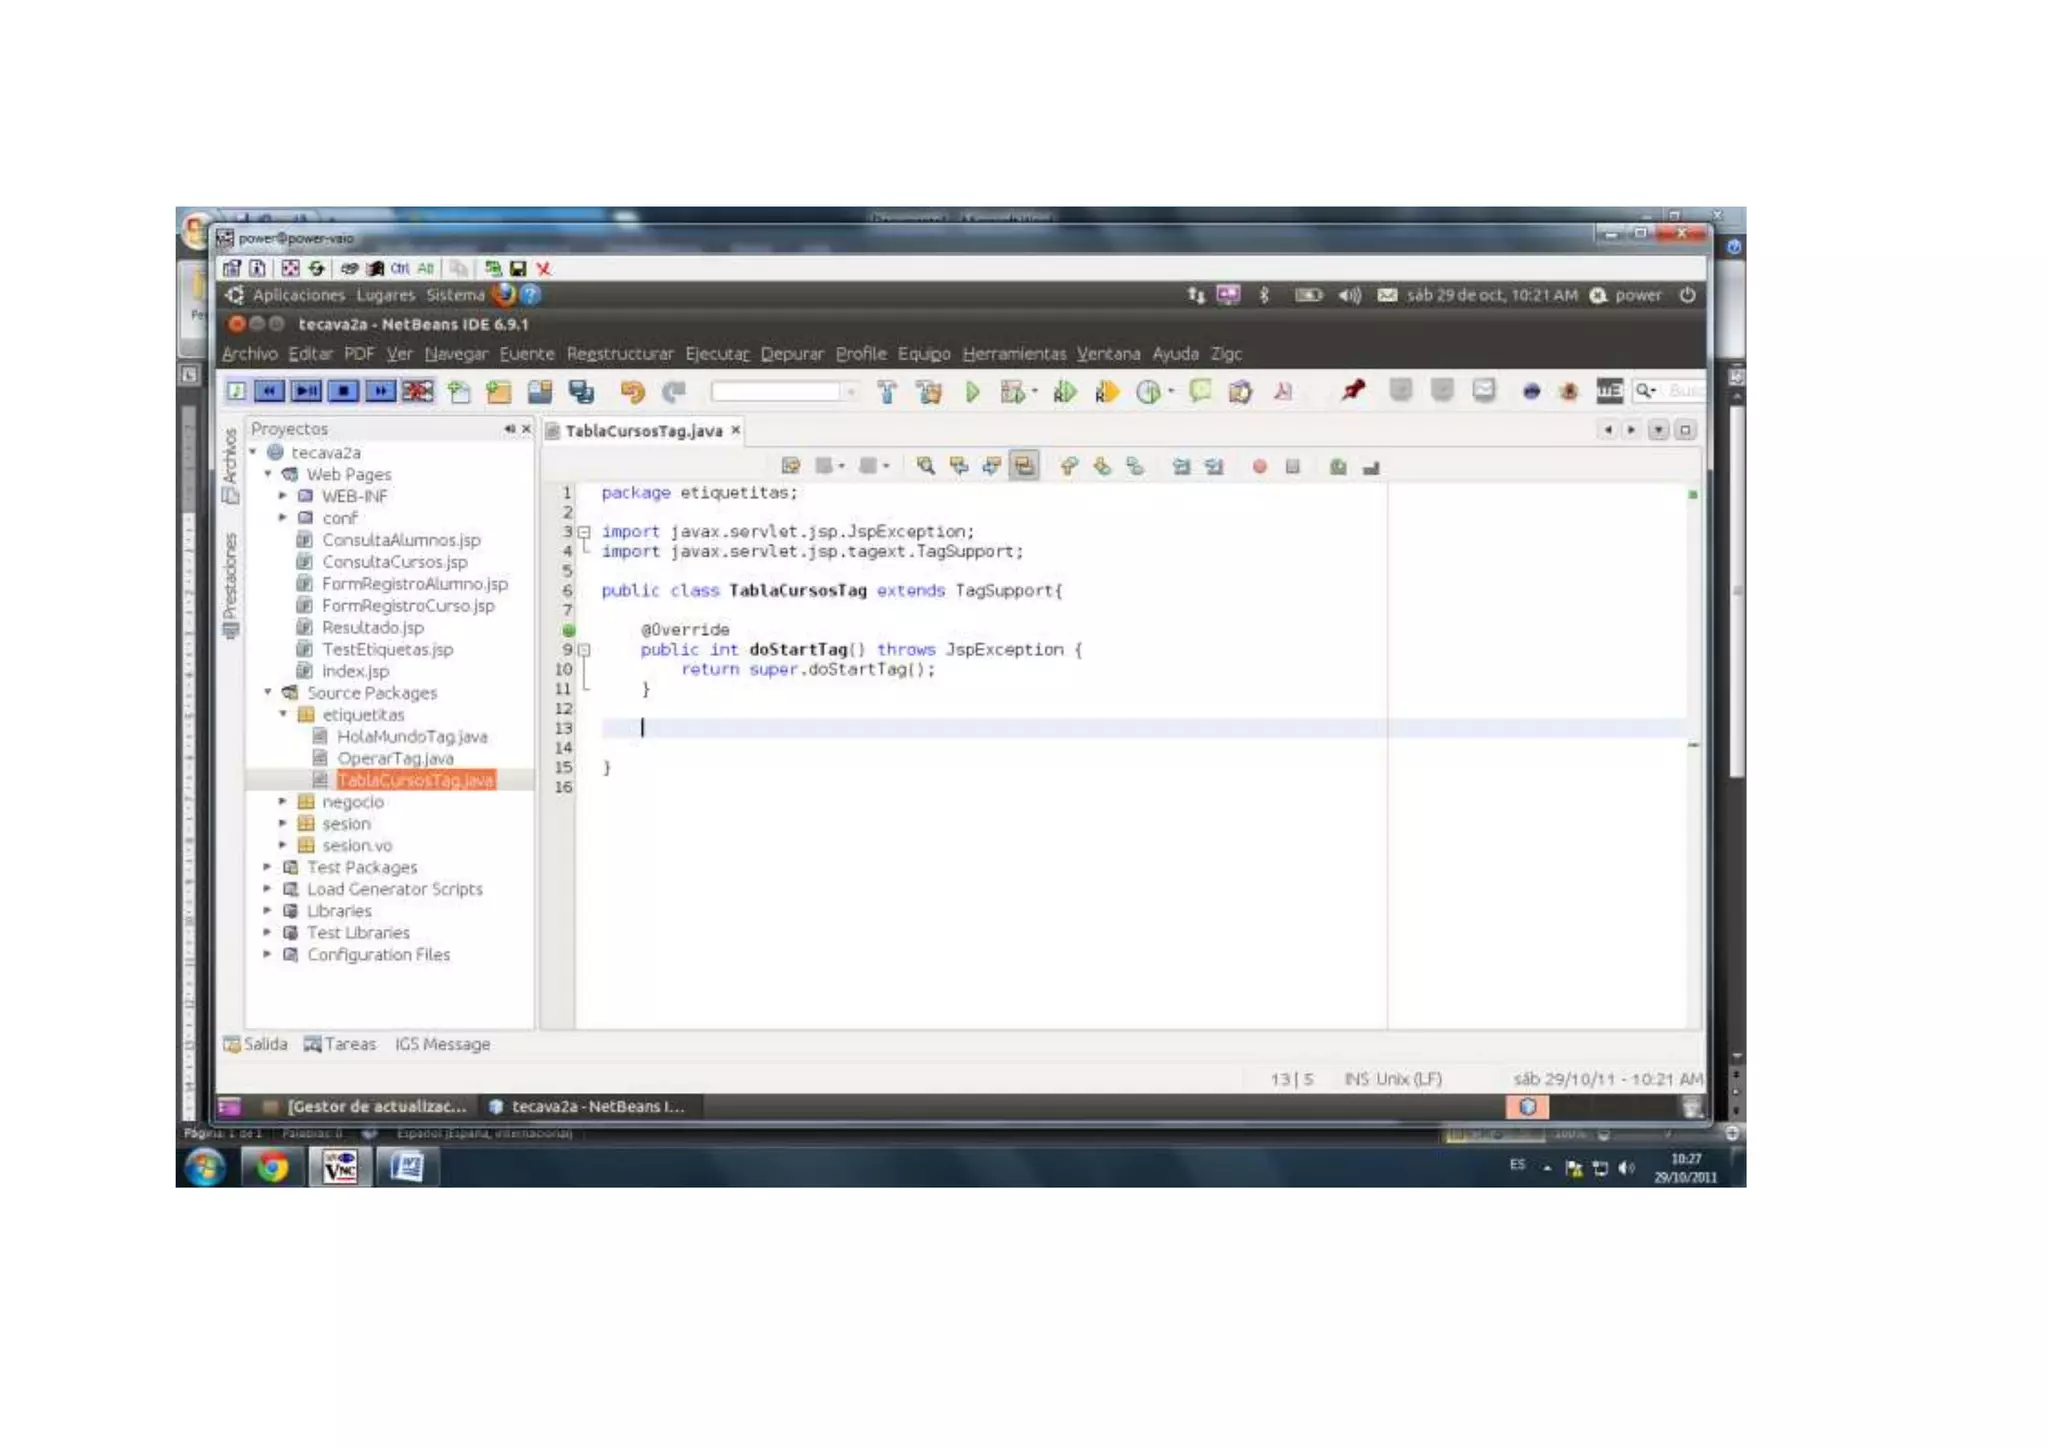Viewport: 2048px width, 1448px height.
Task: Click Gestor de actualizaciones taskbar button
Action: coord(366,1106)
